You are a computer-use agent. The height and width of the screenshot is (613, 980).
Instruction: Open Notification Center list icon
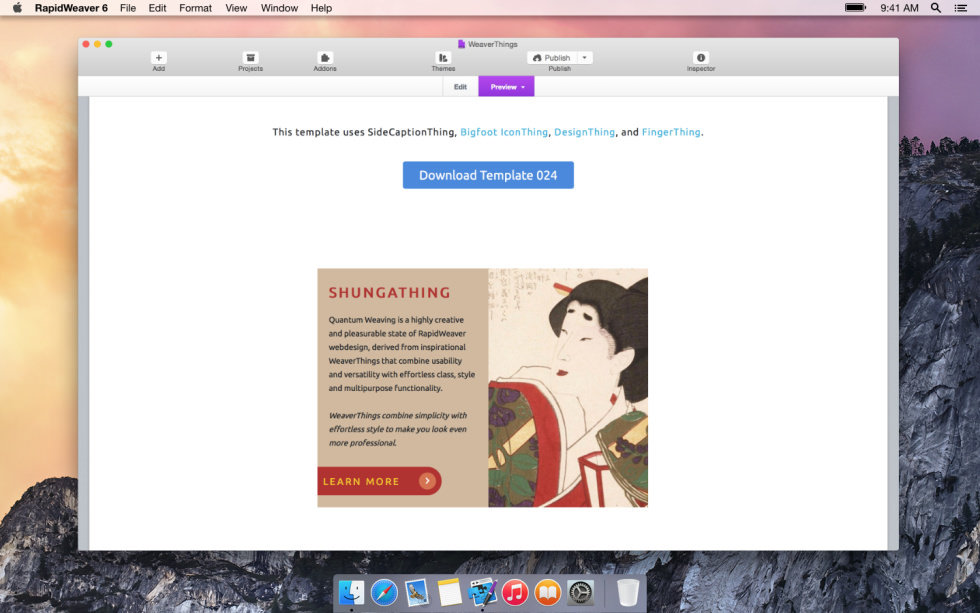(961, 7)
